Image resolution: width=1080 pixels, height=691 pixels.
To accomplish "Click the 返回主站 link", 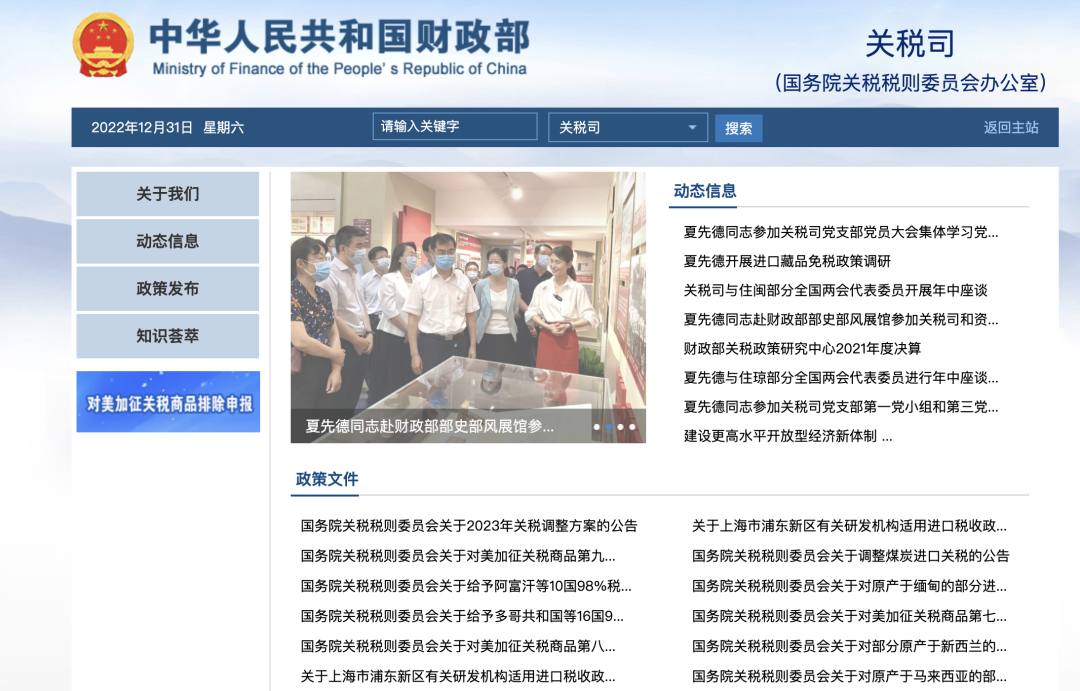I will pyautogui.click(x=1011, y=127).
